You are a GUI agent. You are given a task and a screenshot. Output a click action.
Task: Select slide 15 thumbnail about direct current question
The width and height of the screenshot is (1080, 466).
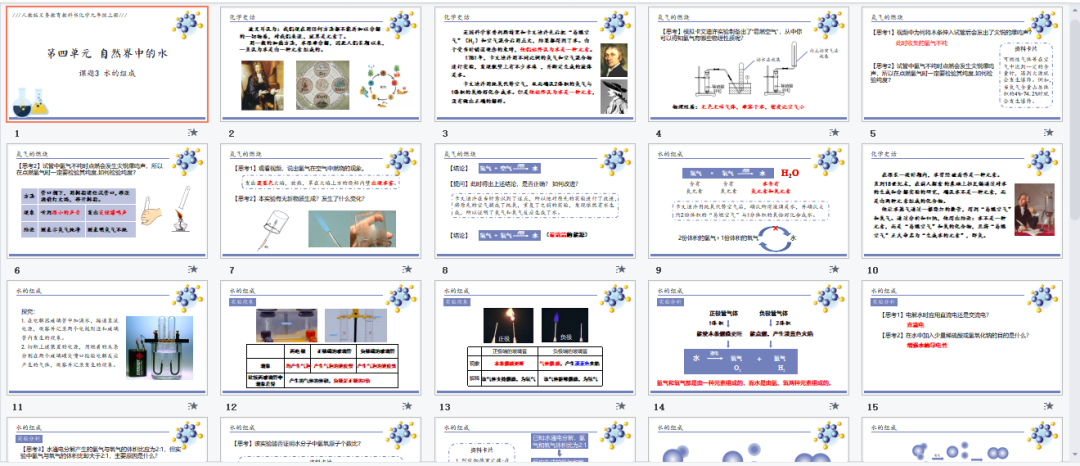pos(963,337)
